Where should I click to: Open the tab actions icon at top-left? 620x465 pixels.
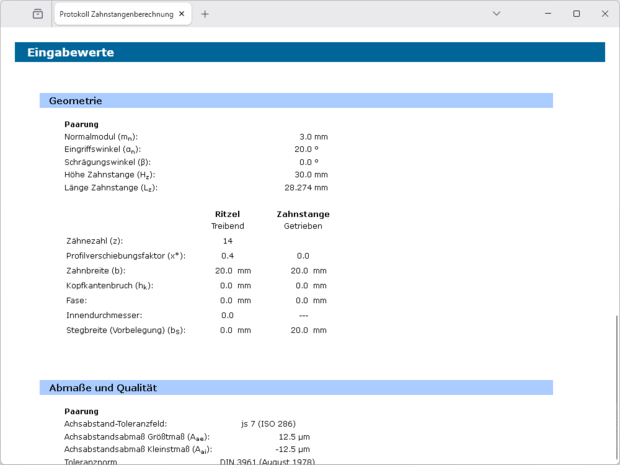(37, 14)
